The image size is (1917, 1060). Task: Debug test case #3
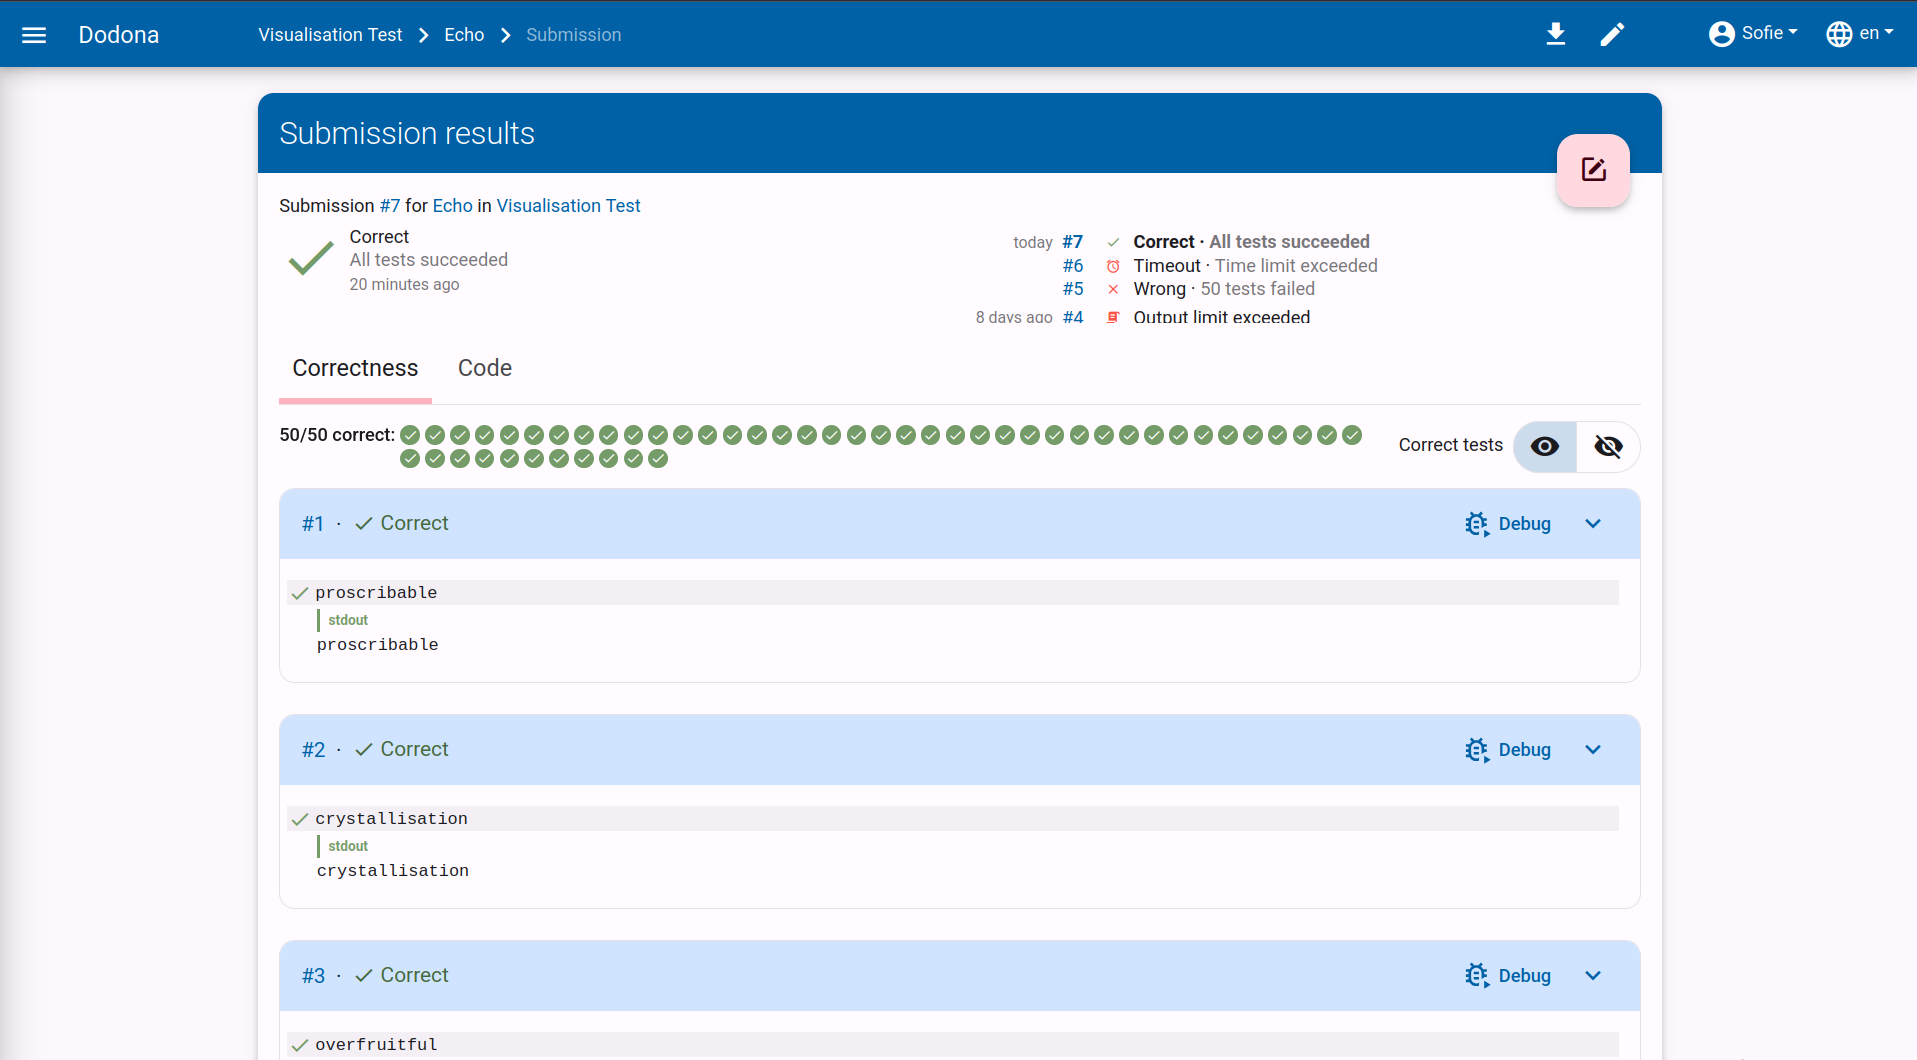click(x=1508, y=976)
